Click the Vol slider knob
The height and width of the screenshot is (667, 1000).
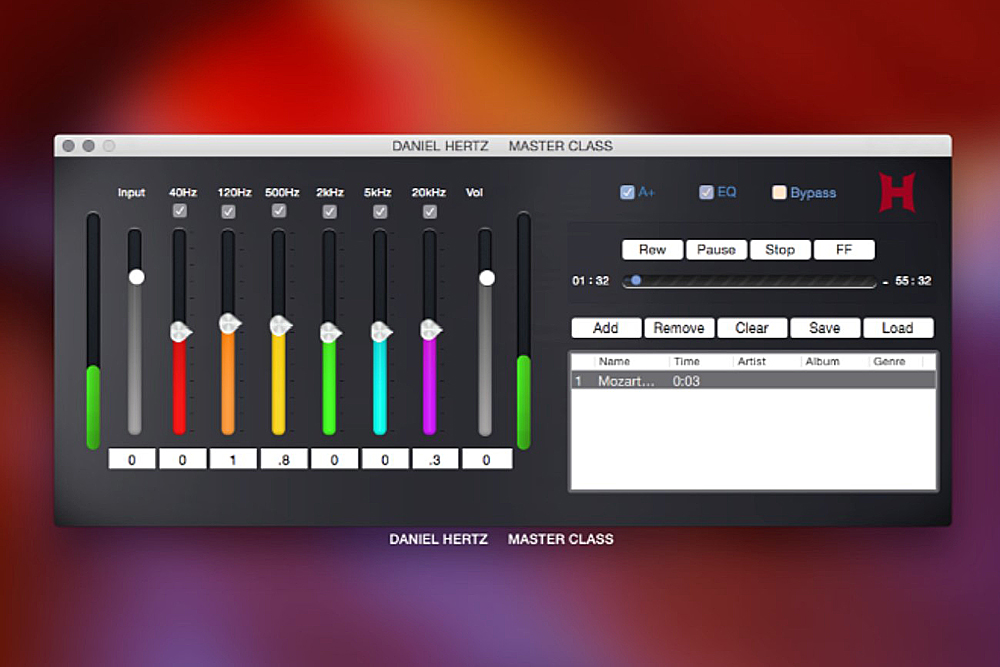coord(487,278)
